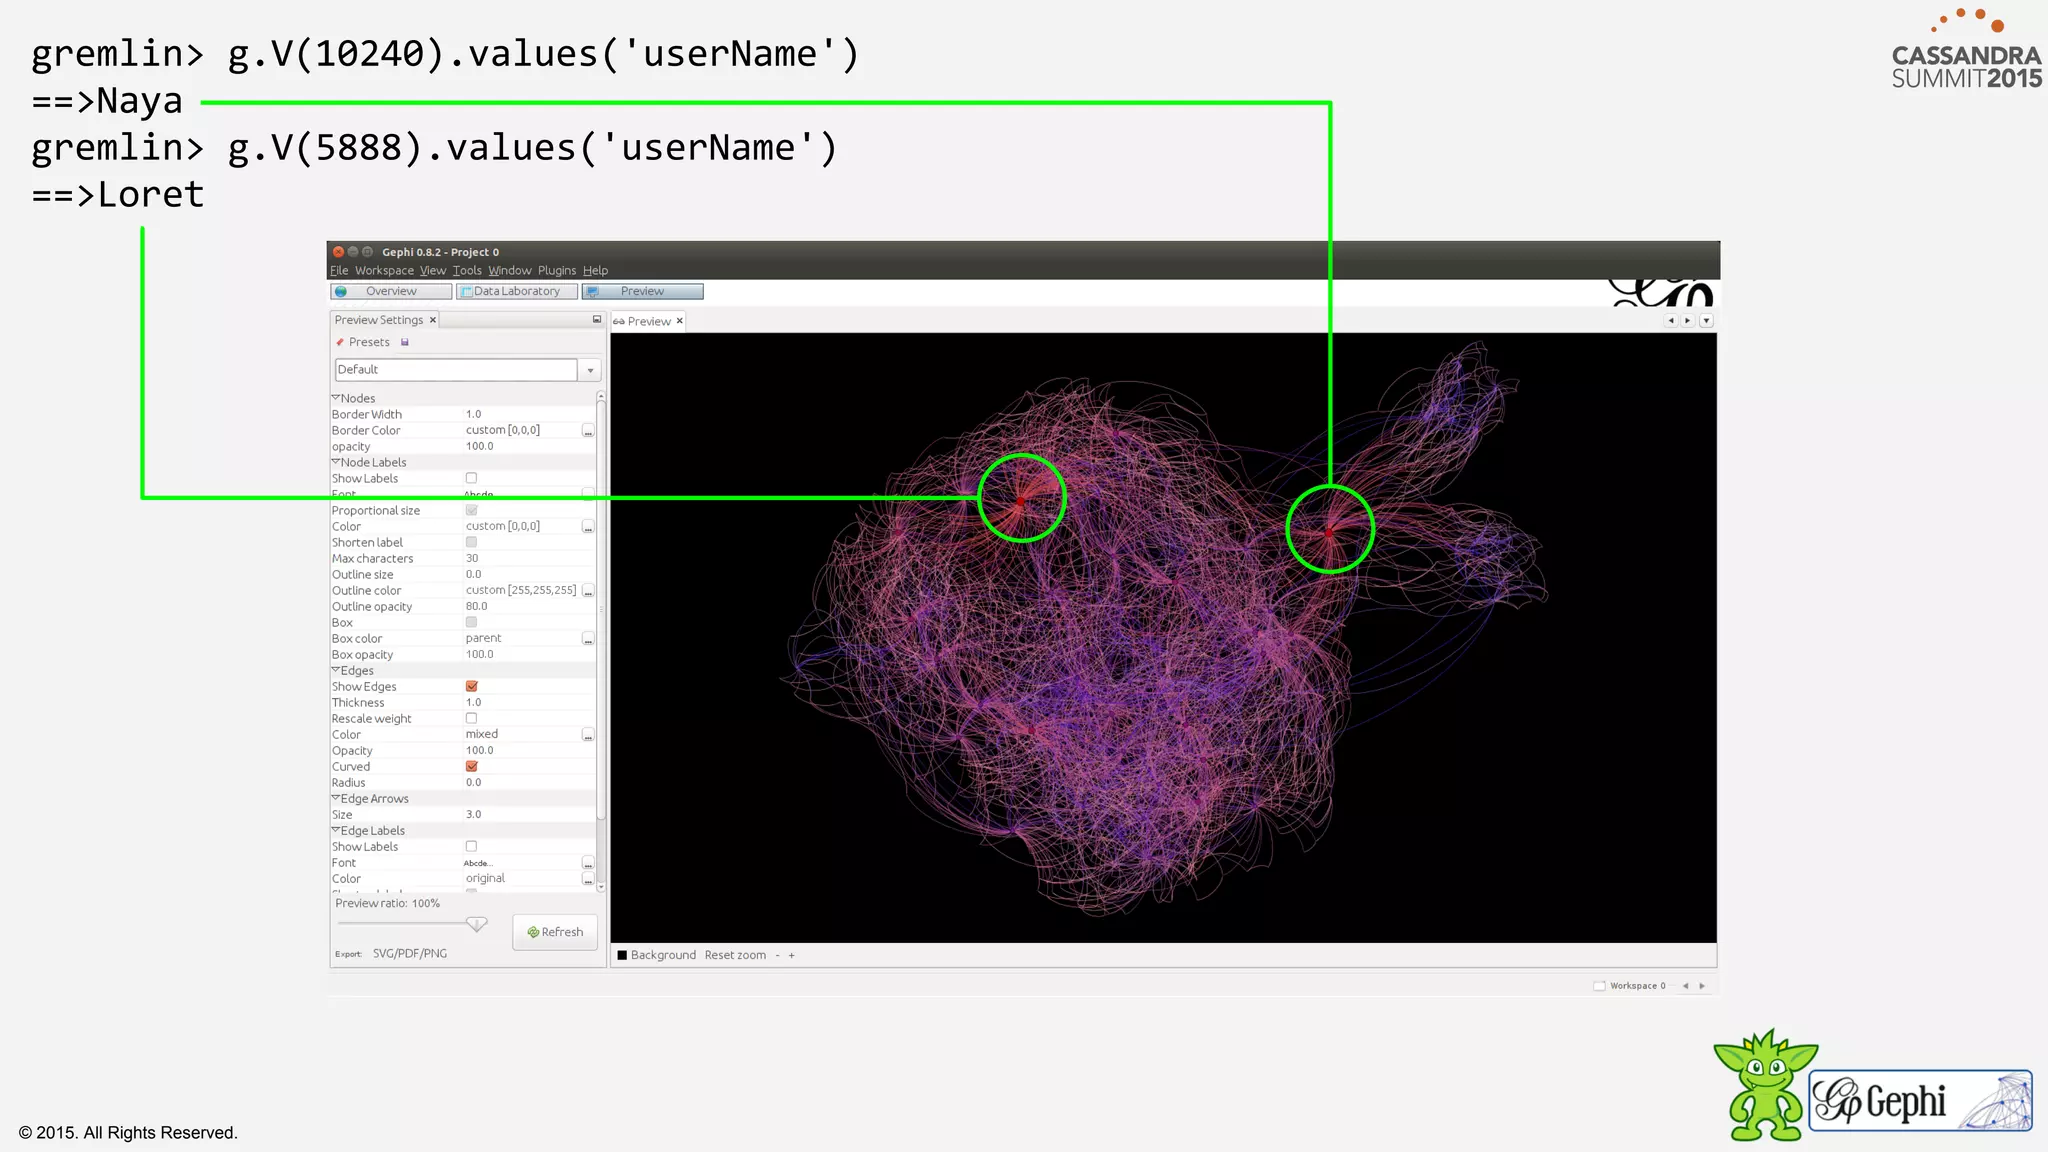Zoom in with the plus button
This screenshot has height=1152, width=2048.
point(792,956)
